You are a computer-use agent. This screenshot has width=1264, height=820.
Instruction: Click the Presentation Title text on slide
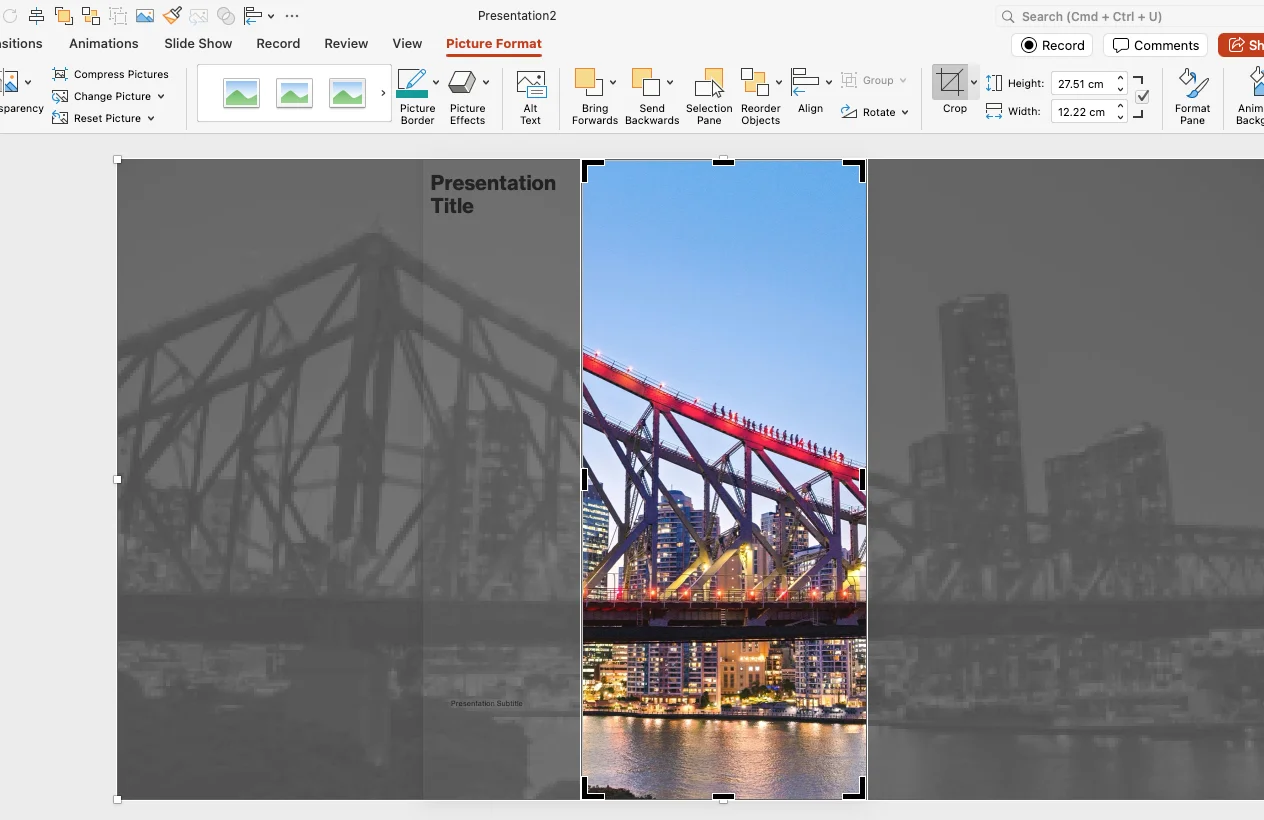click(493, 194)
